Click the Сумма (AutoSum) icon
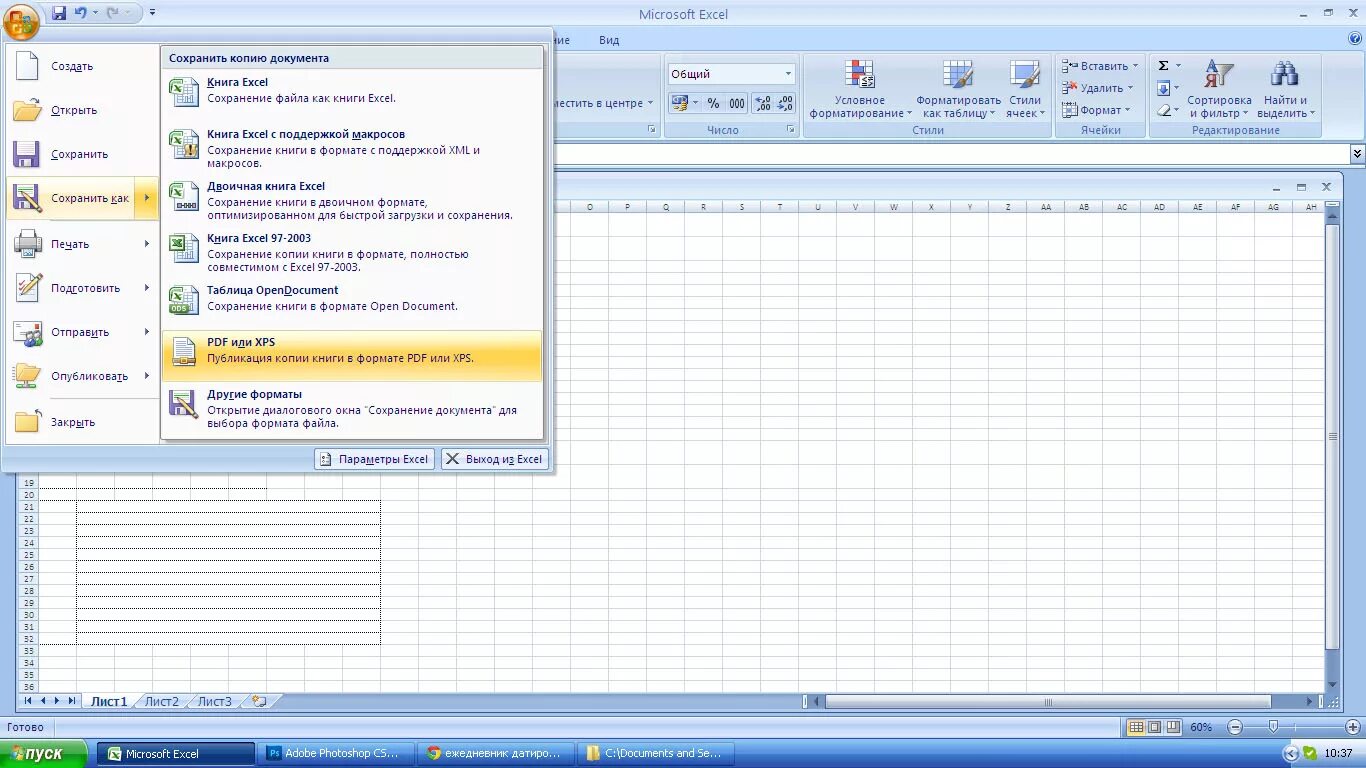Screen dimensions: 1366x768 (x=1164, y=64)
